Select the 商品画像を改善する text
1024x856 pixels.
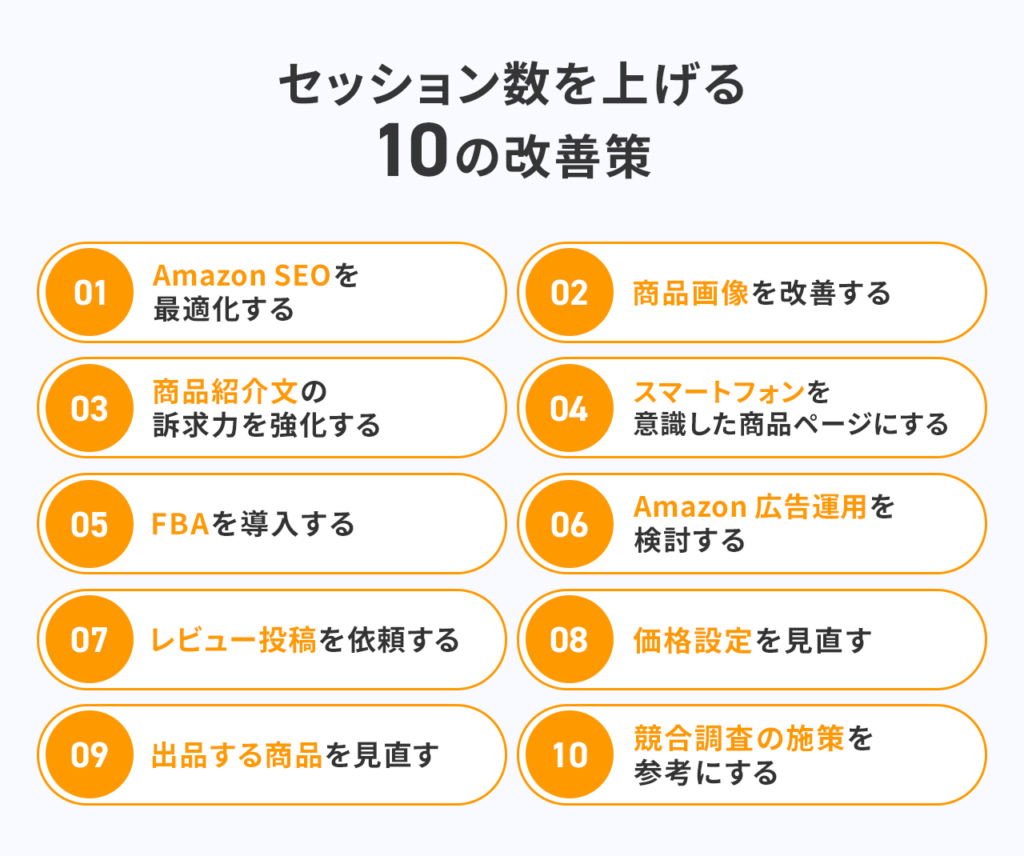click(762, 293)
